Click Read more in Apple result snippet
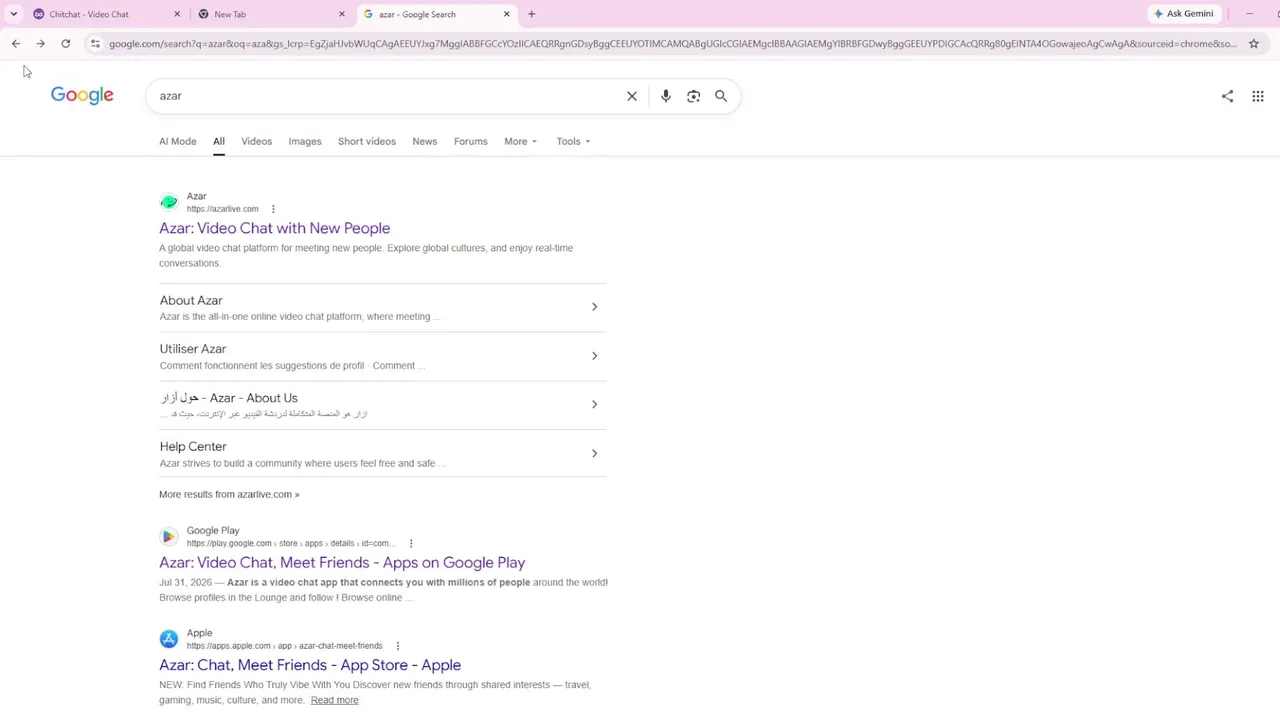This screenshot has width=1280, height=720. click(334, 700)
